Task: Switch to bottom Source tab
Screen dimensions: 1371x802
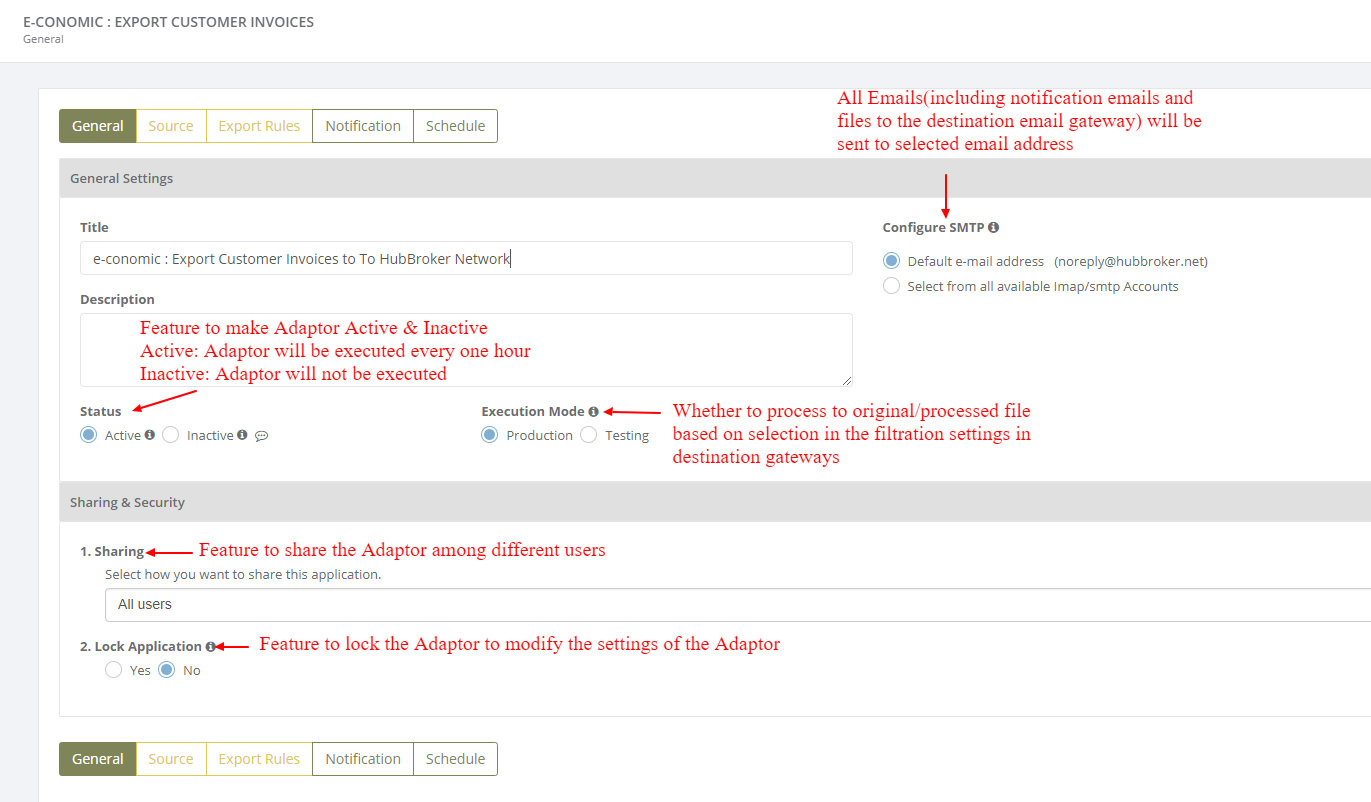Action: [x=171, y=759]
